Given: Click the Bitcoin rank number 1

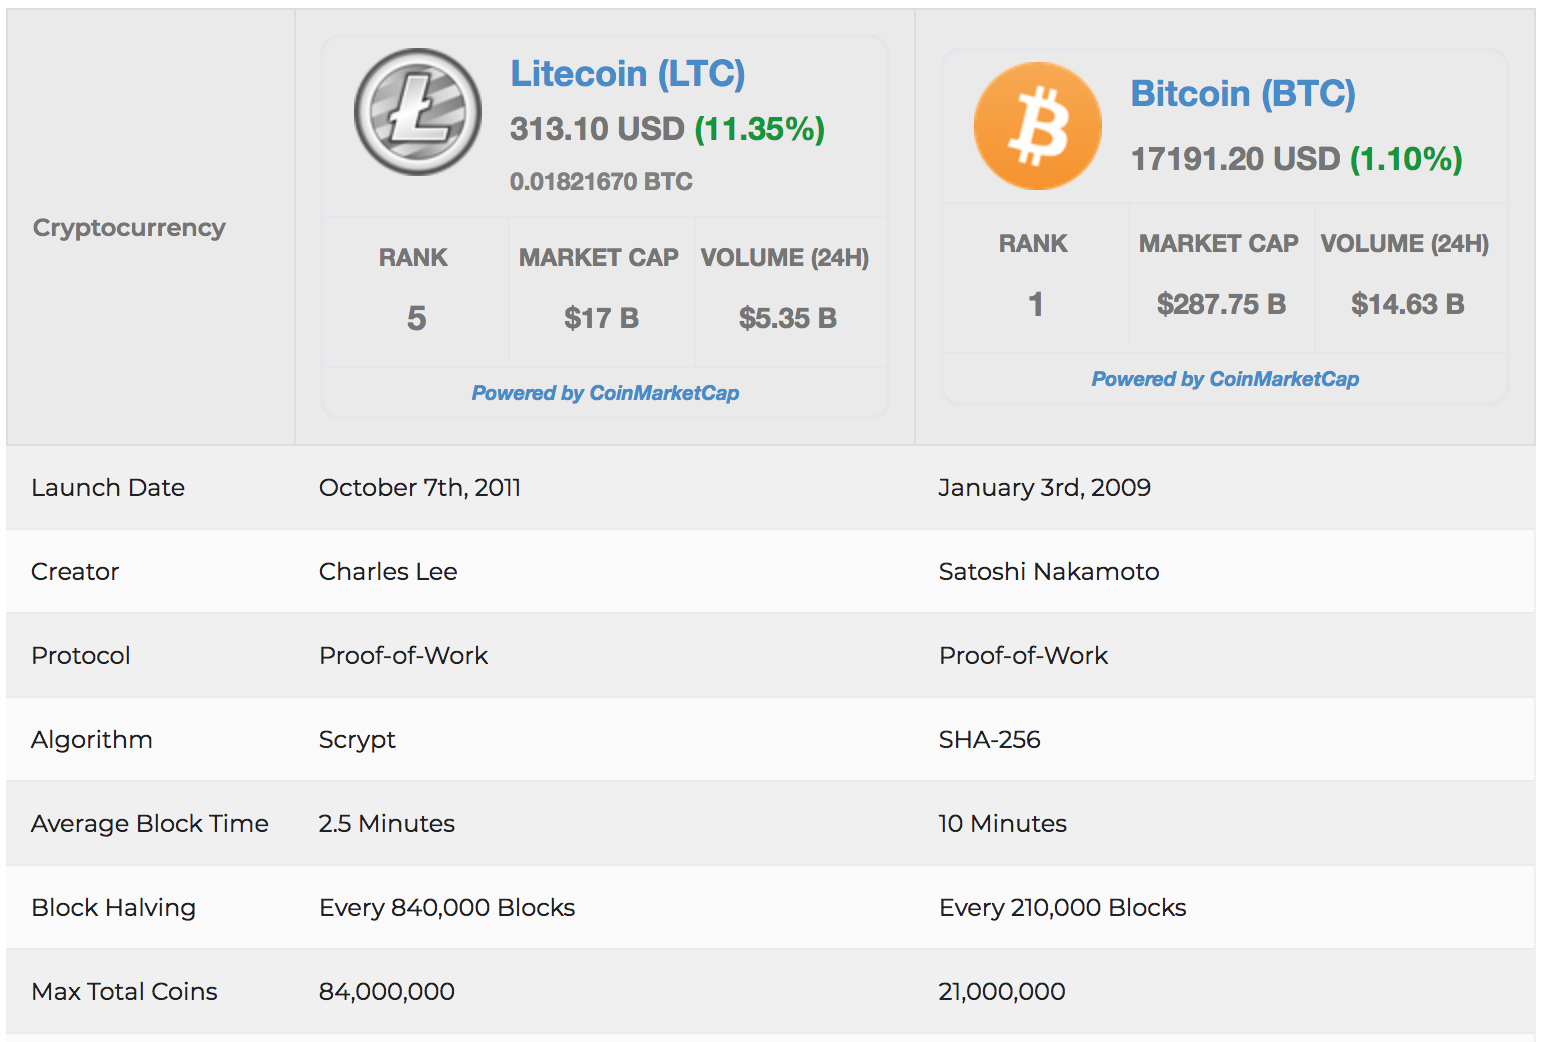Looking at the screenshot, I should click(x=1036, y=304).
